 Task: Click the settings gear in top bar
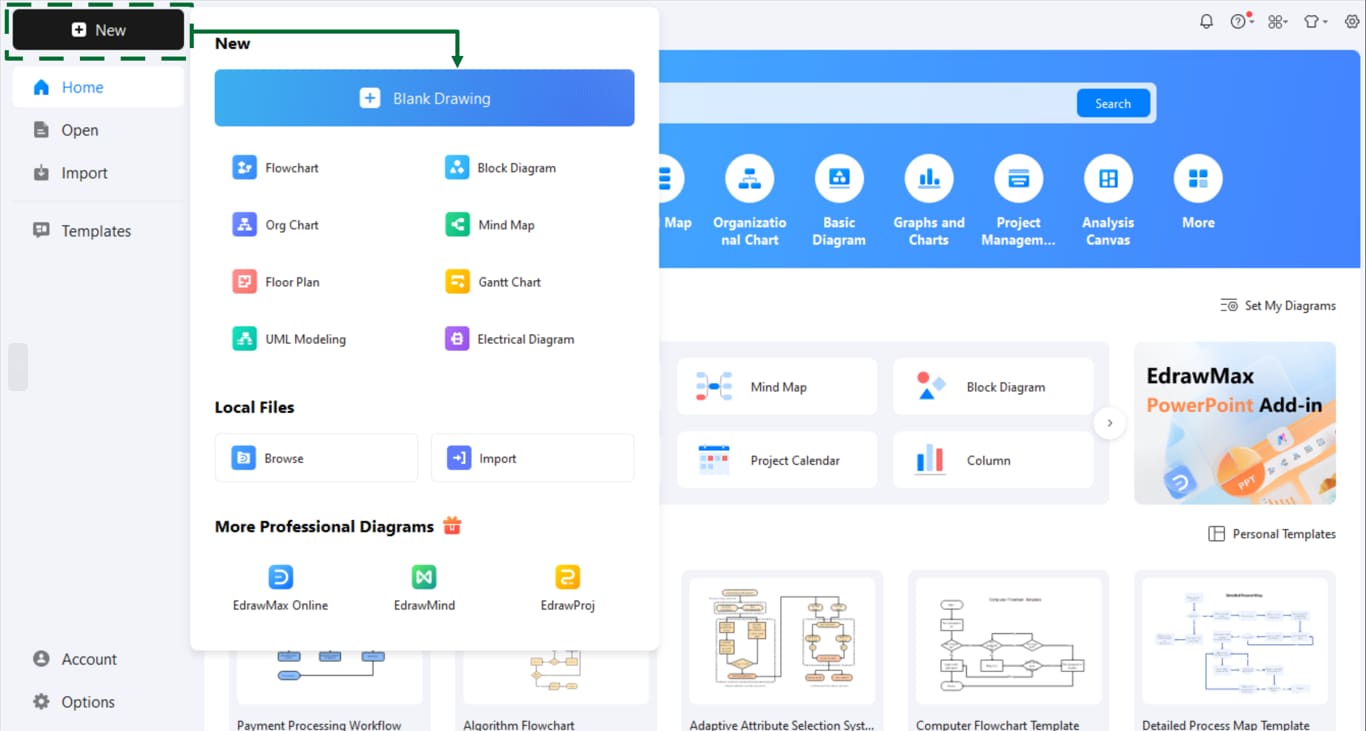(1351, 21)
